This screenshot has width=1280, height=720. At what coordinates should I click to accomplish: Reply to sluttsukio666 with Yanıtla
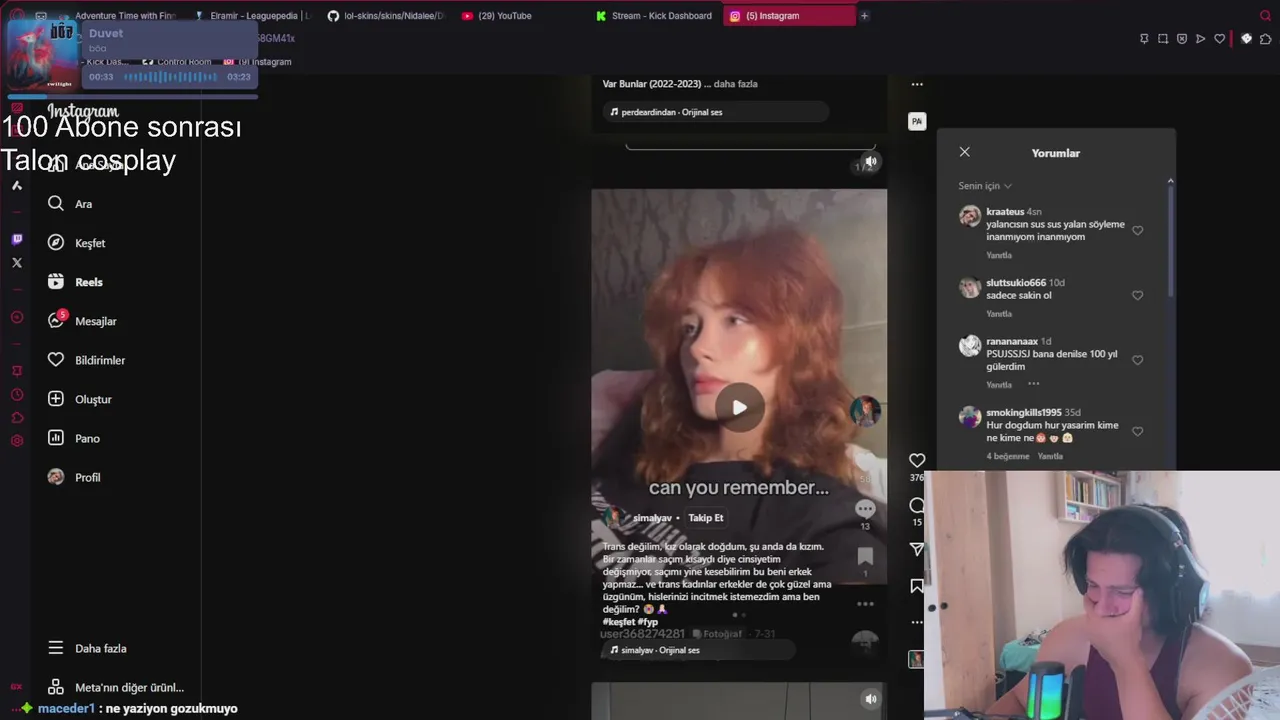pyautogui.click(x=999, y=314)
